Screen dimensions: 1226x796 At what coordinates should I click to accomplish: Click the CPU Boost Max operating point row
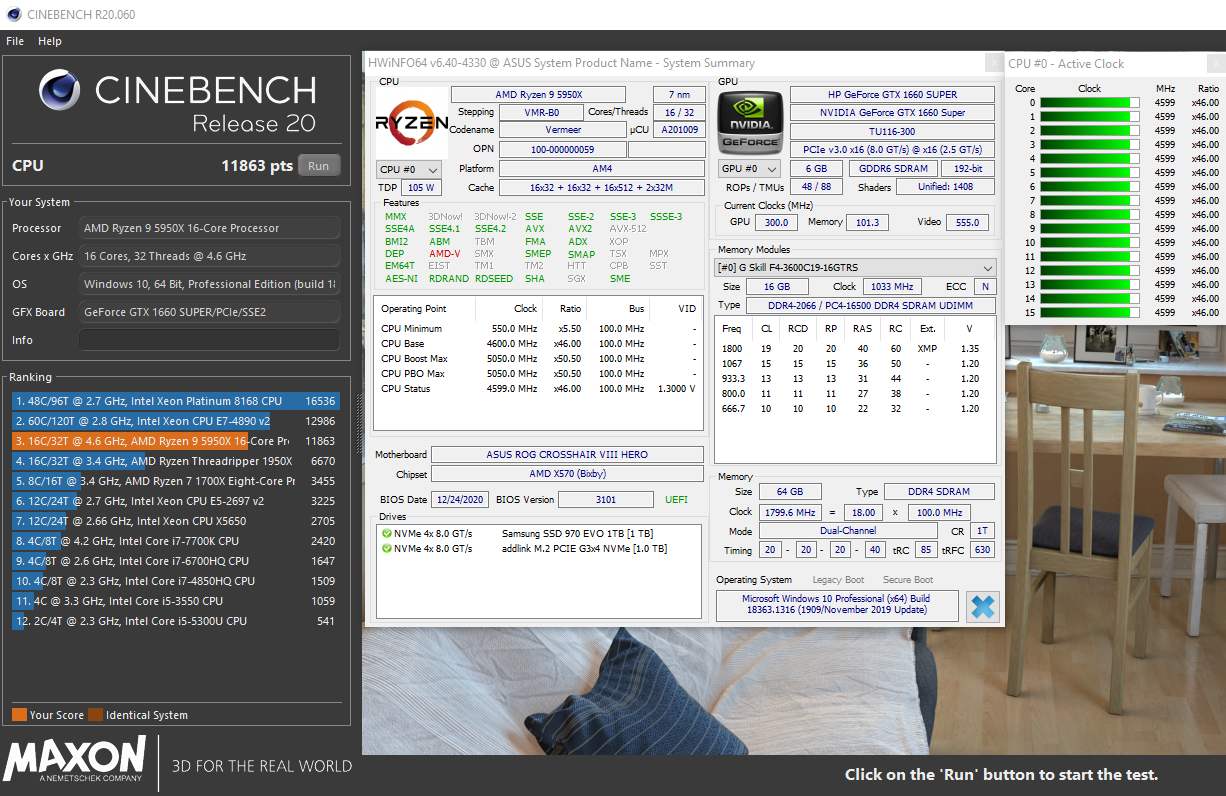point(539,359)
